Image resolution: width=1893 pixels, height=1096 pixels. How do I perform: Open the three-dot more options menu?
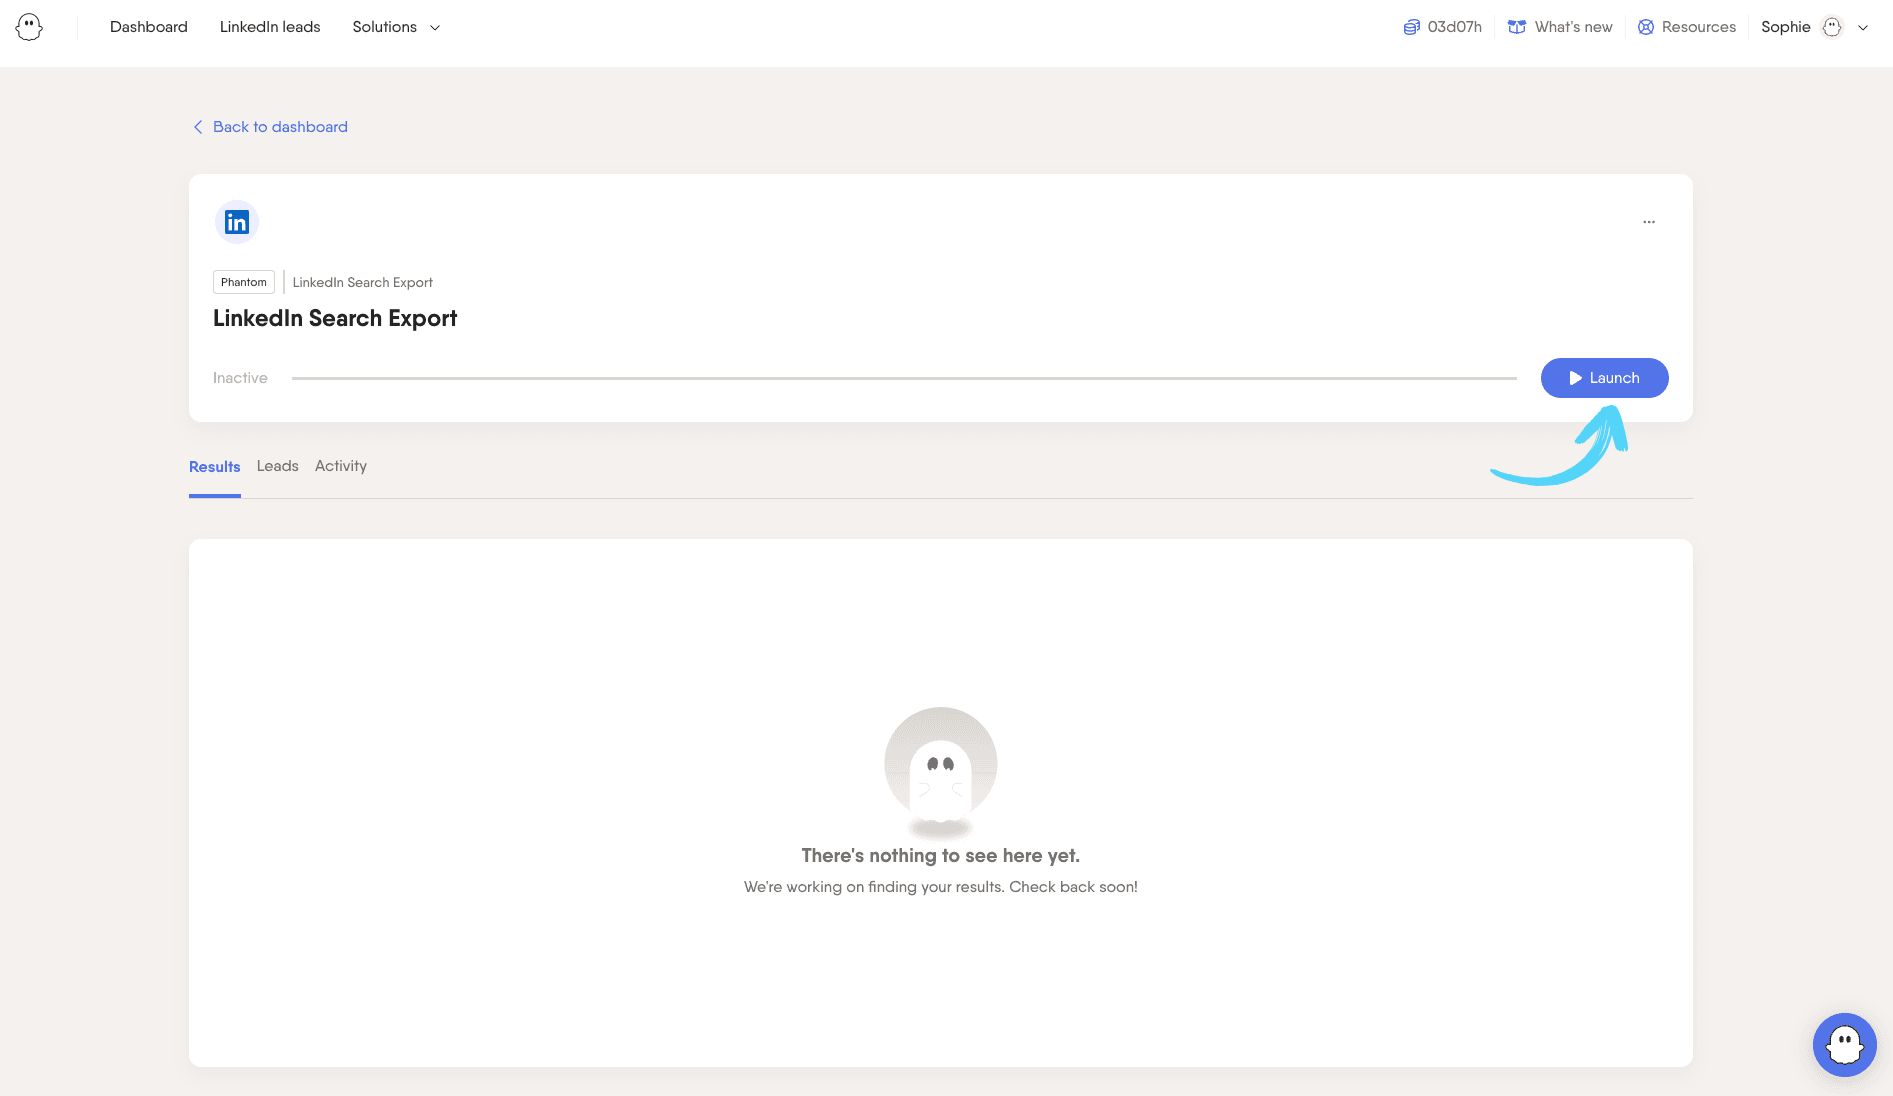pos(1649,222)
